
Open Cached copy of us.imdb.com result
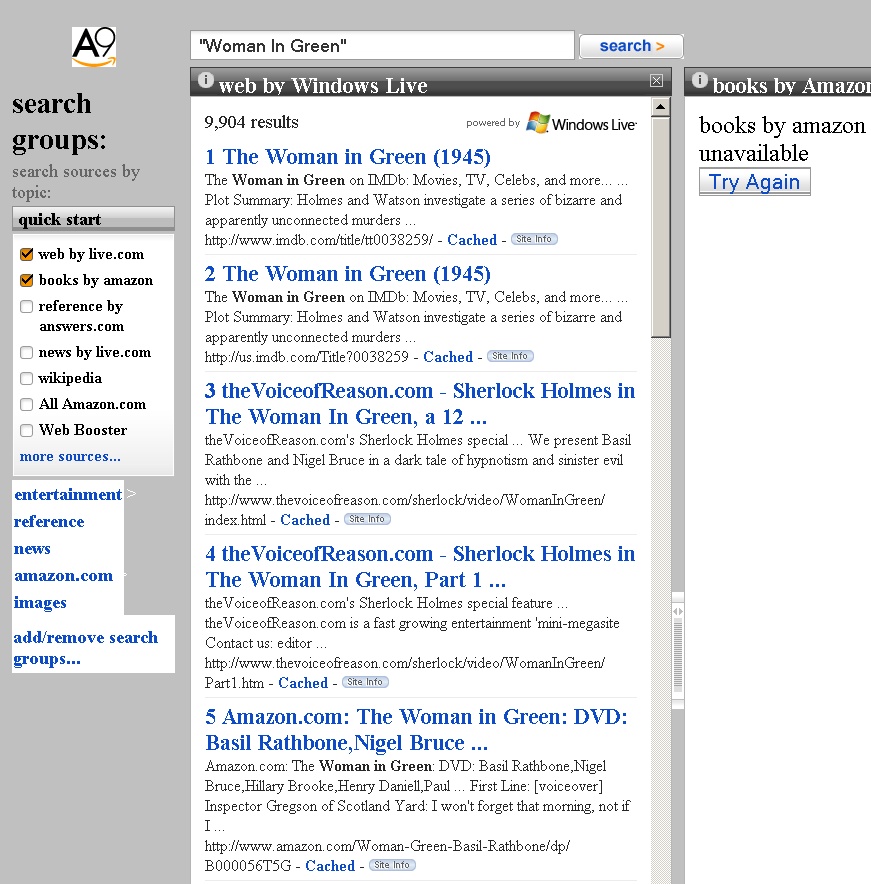point(448,357)
